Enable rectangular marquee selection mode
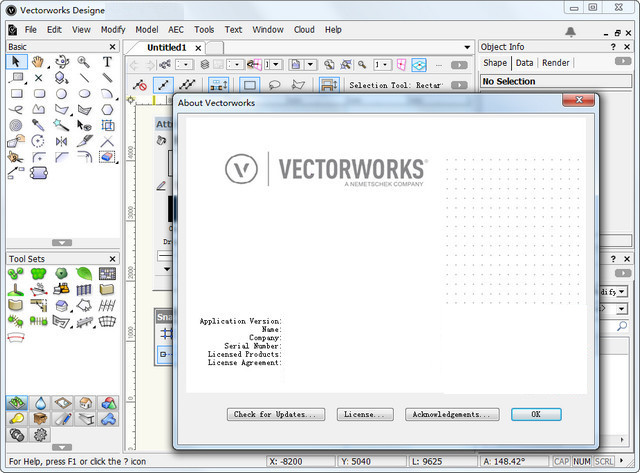The width and height of the screenshot is (640, 473). point(250,85)
